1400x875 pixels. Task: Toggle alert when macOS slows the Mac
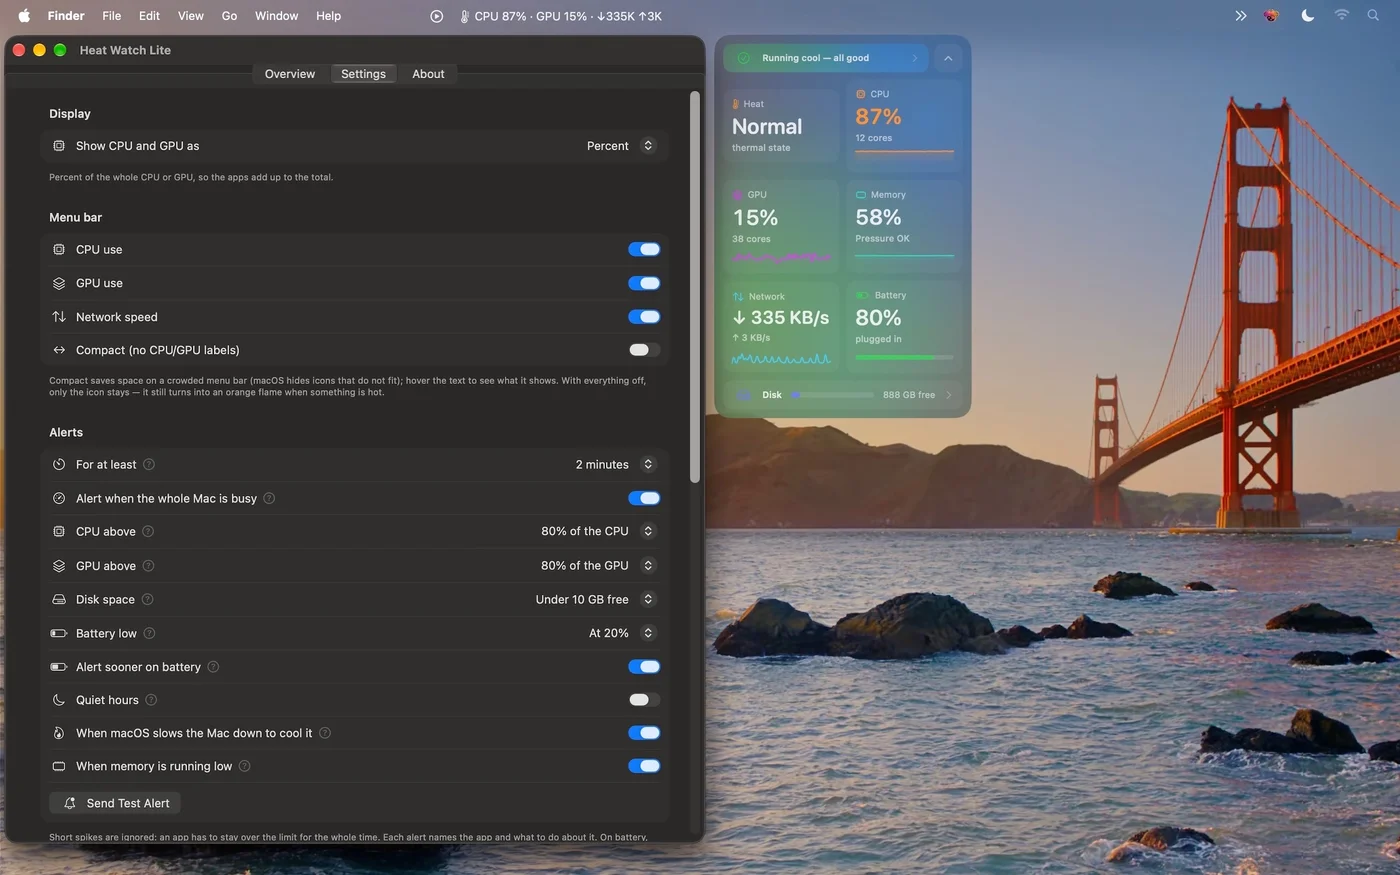point(644,733)
